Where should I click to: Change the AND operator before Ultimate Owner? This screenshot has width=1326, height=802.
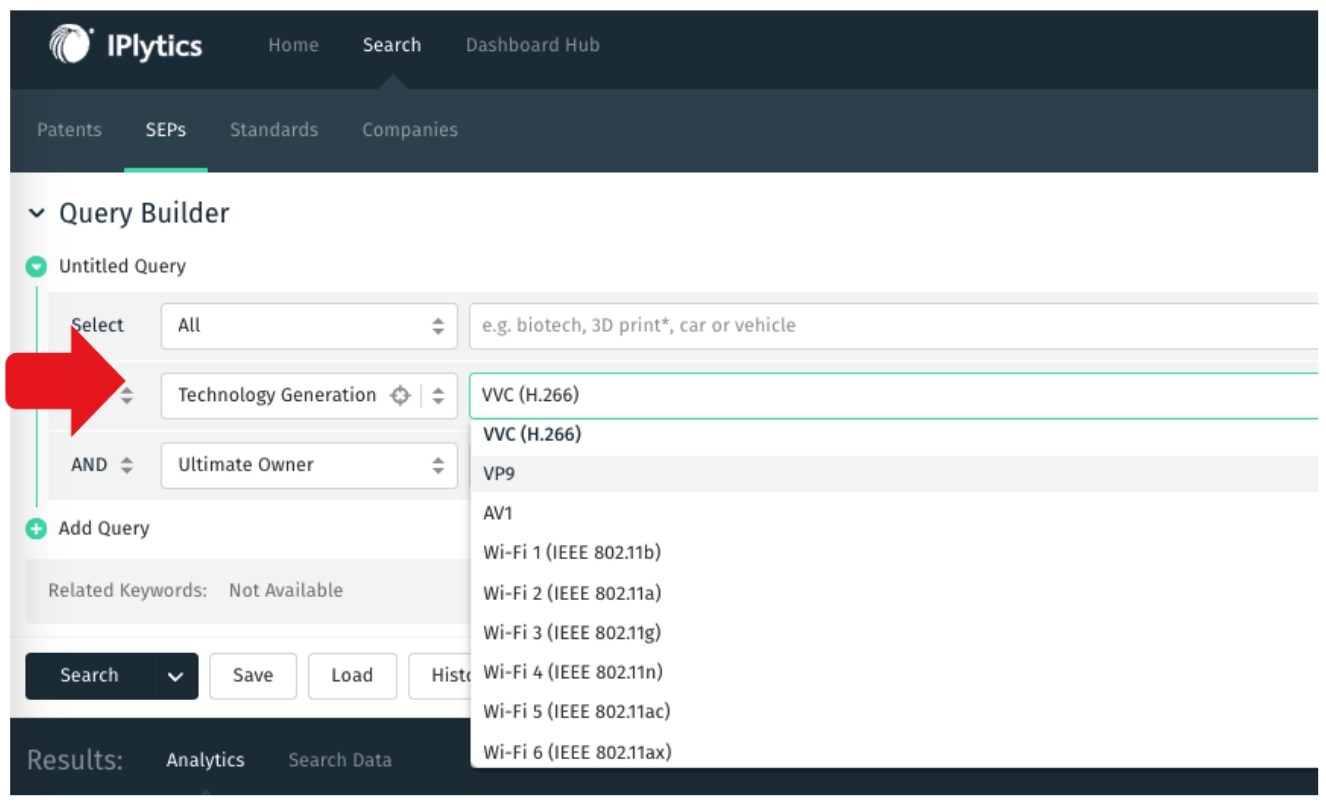coord(102,465)
